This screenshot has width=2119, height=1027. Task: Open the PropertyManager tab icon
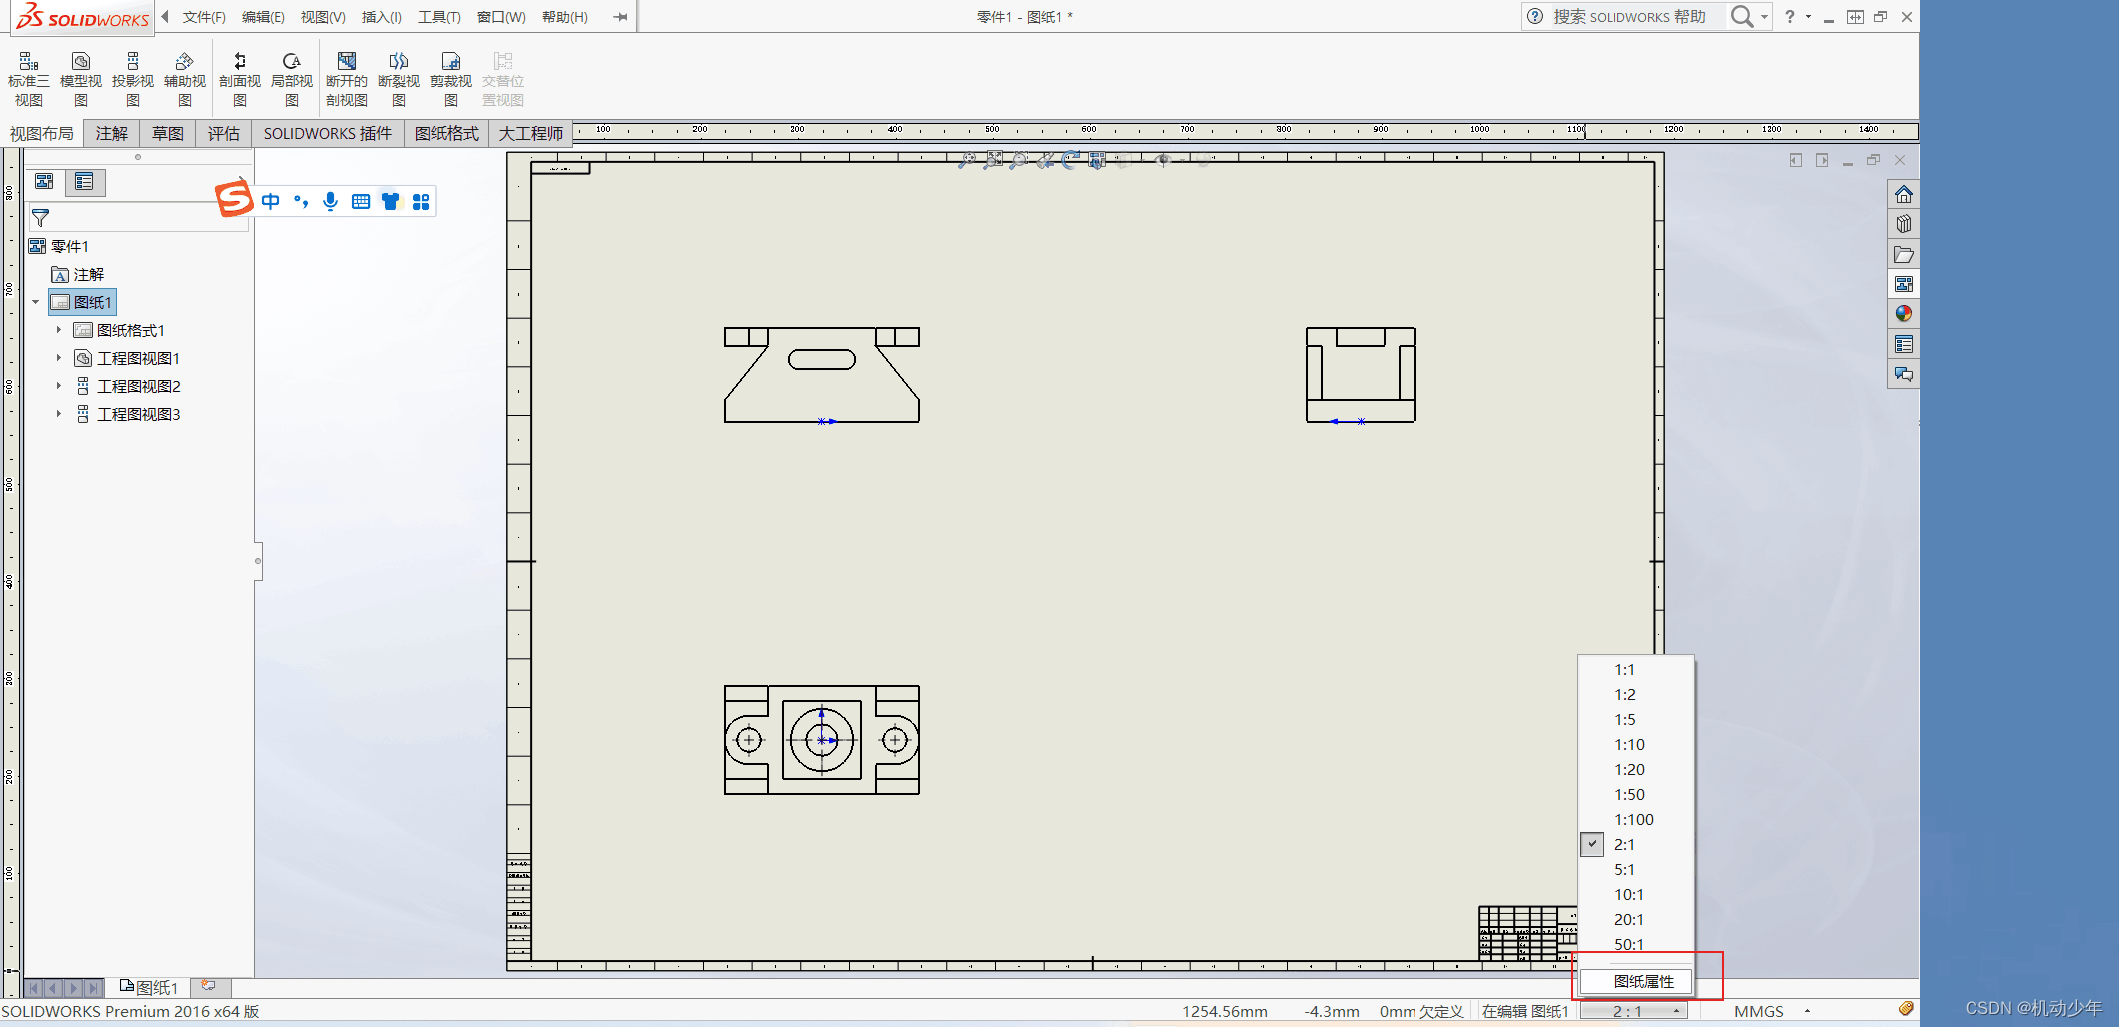(84, 181)
